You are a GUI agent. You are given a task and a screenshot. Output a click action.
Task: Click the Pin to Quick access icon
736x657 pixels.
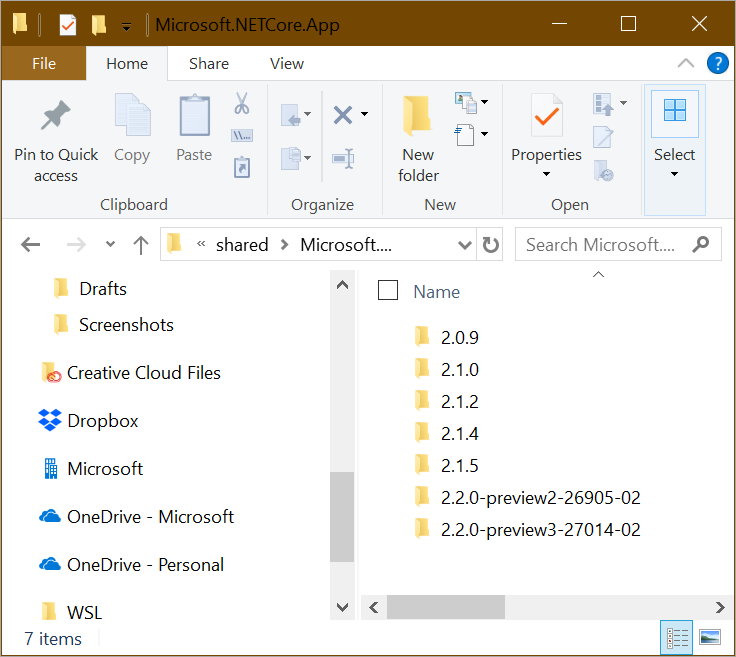point(55,115)
